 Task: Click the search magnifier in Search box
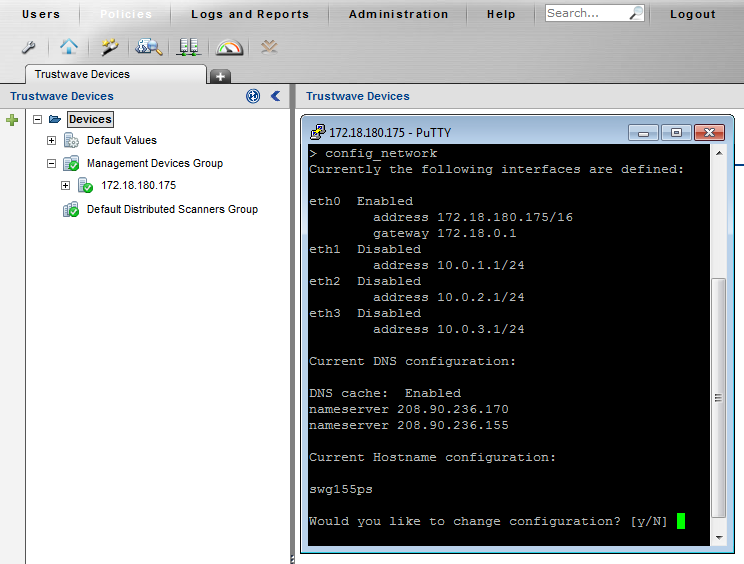tap(635, 14)
